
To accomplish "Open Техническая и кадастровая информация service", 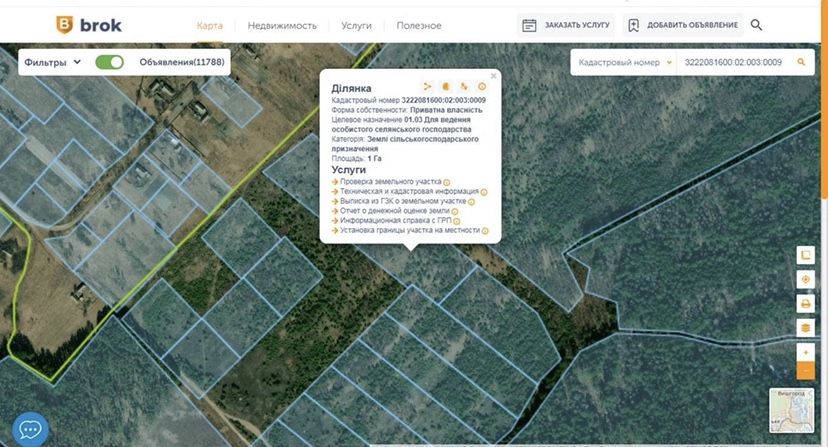I will coord(409,191).
